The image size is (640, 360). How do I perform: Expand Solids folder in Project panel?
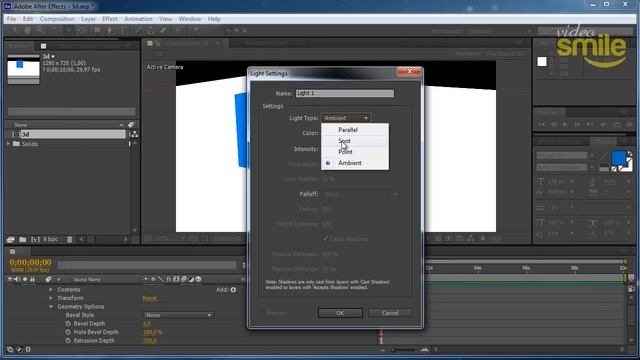tap(8, 144)
